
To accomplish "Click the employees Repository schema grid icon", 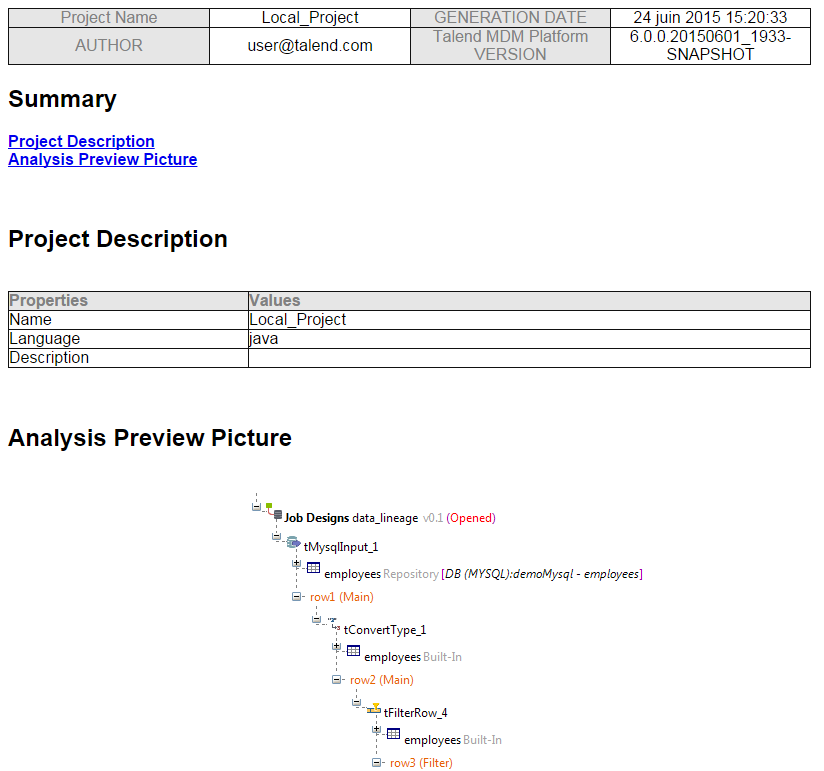I will (x=313, y=569).
